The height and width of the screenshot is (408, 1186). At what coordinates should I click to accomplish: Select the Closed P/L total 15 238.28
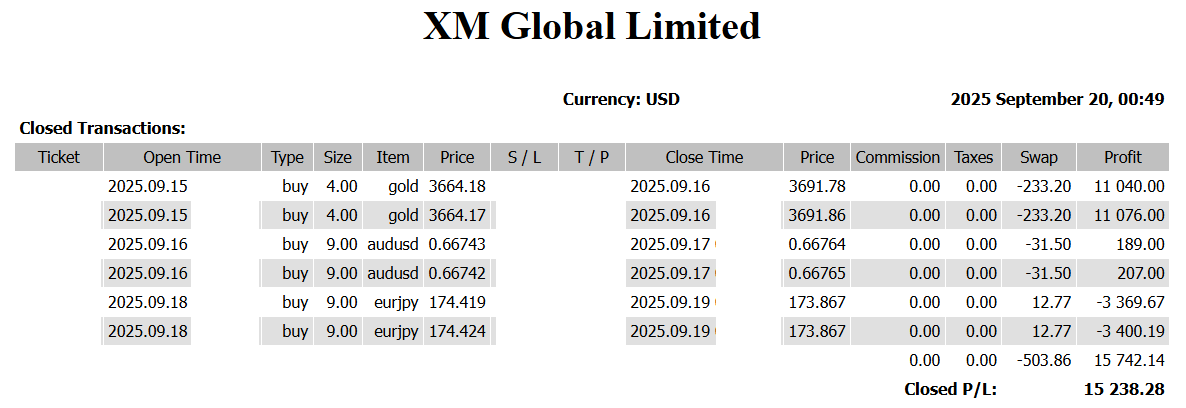coord(1123,389)
